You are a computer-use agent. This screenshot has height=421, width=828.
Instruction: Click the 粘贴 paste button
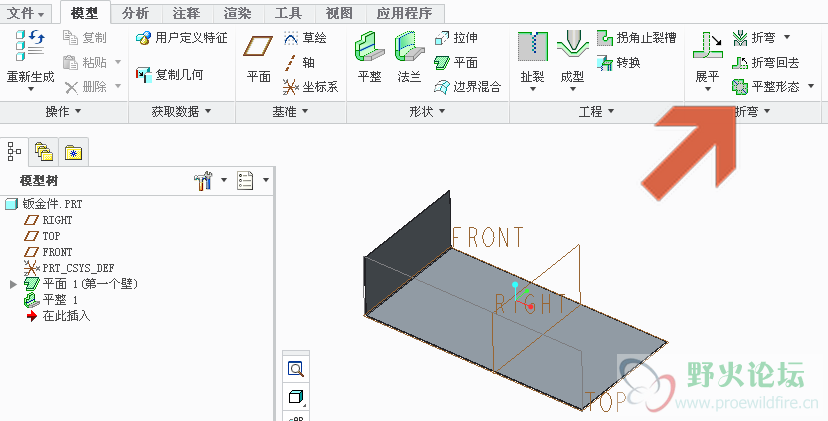84,62
